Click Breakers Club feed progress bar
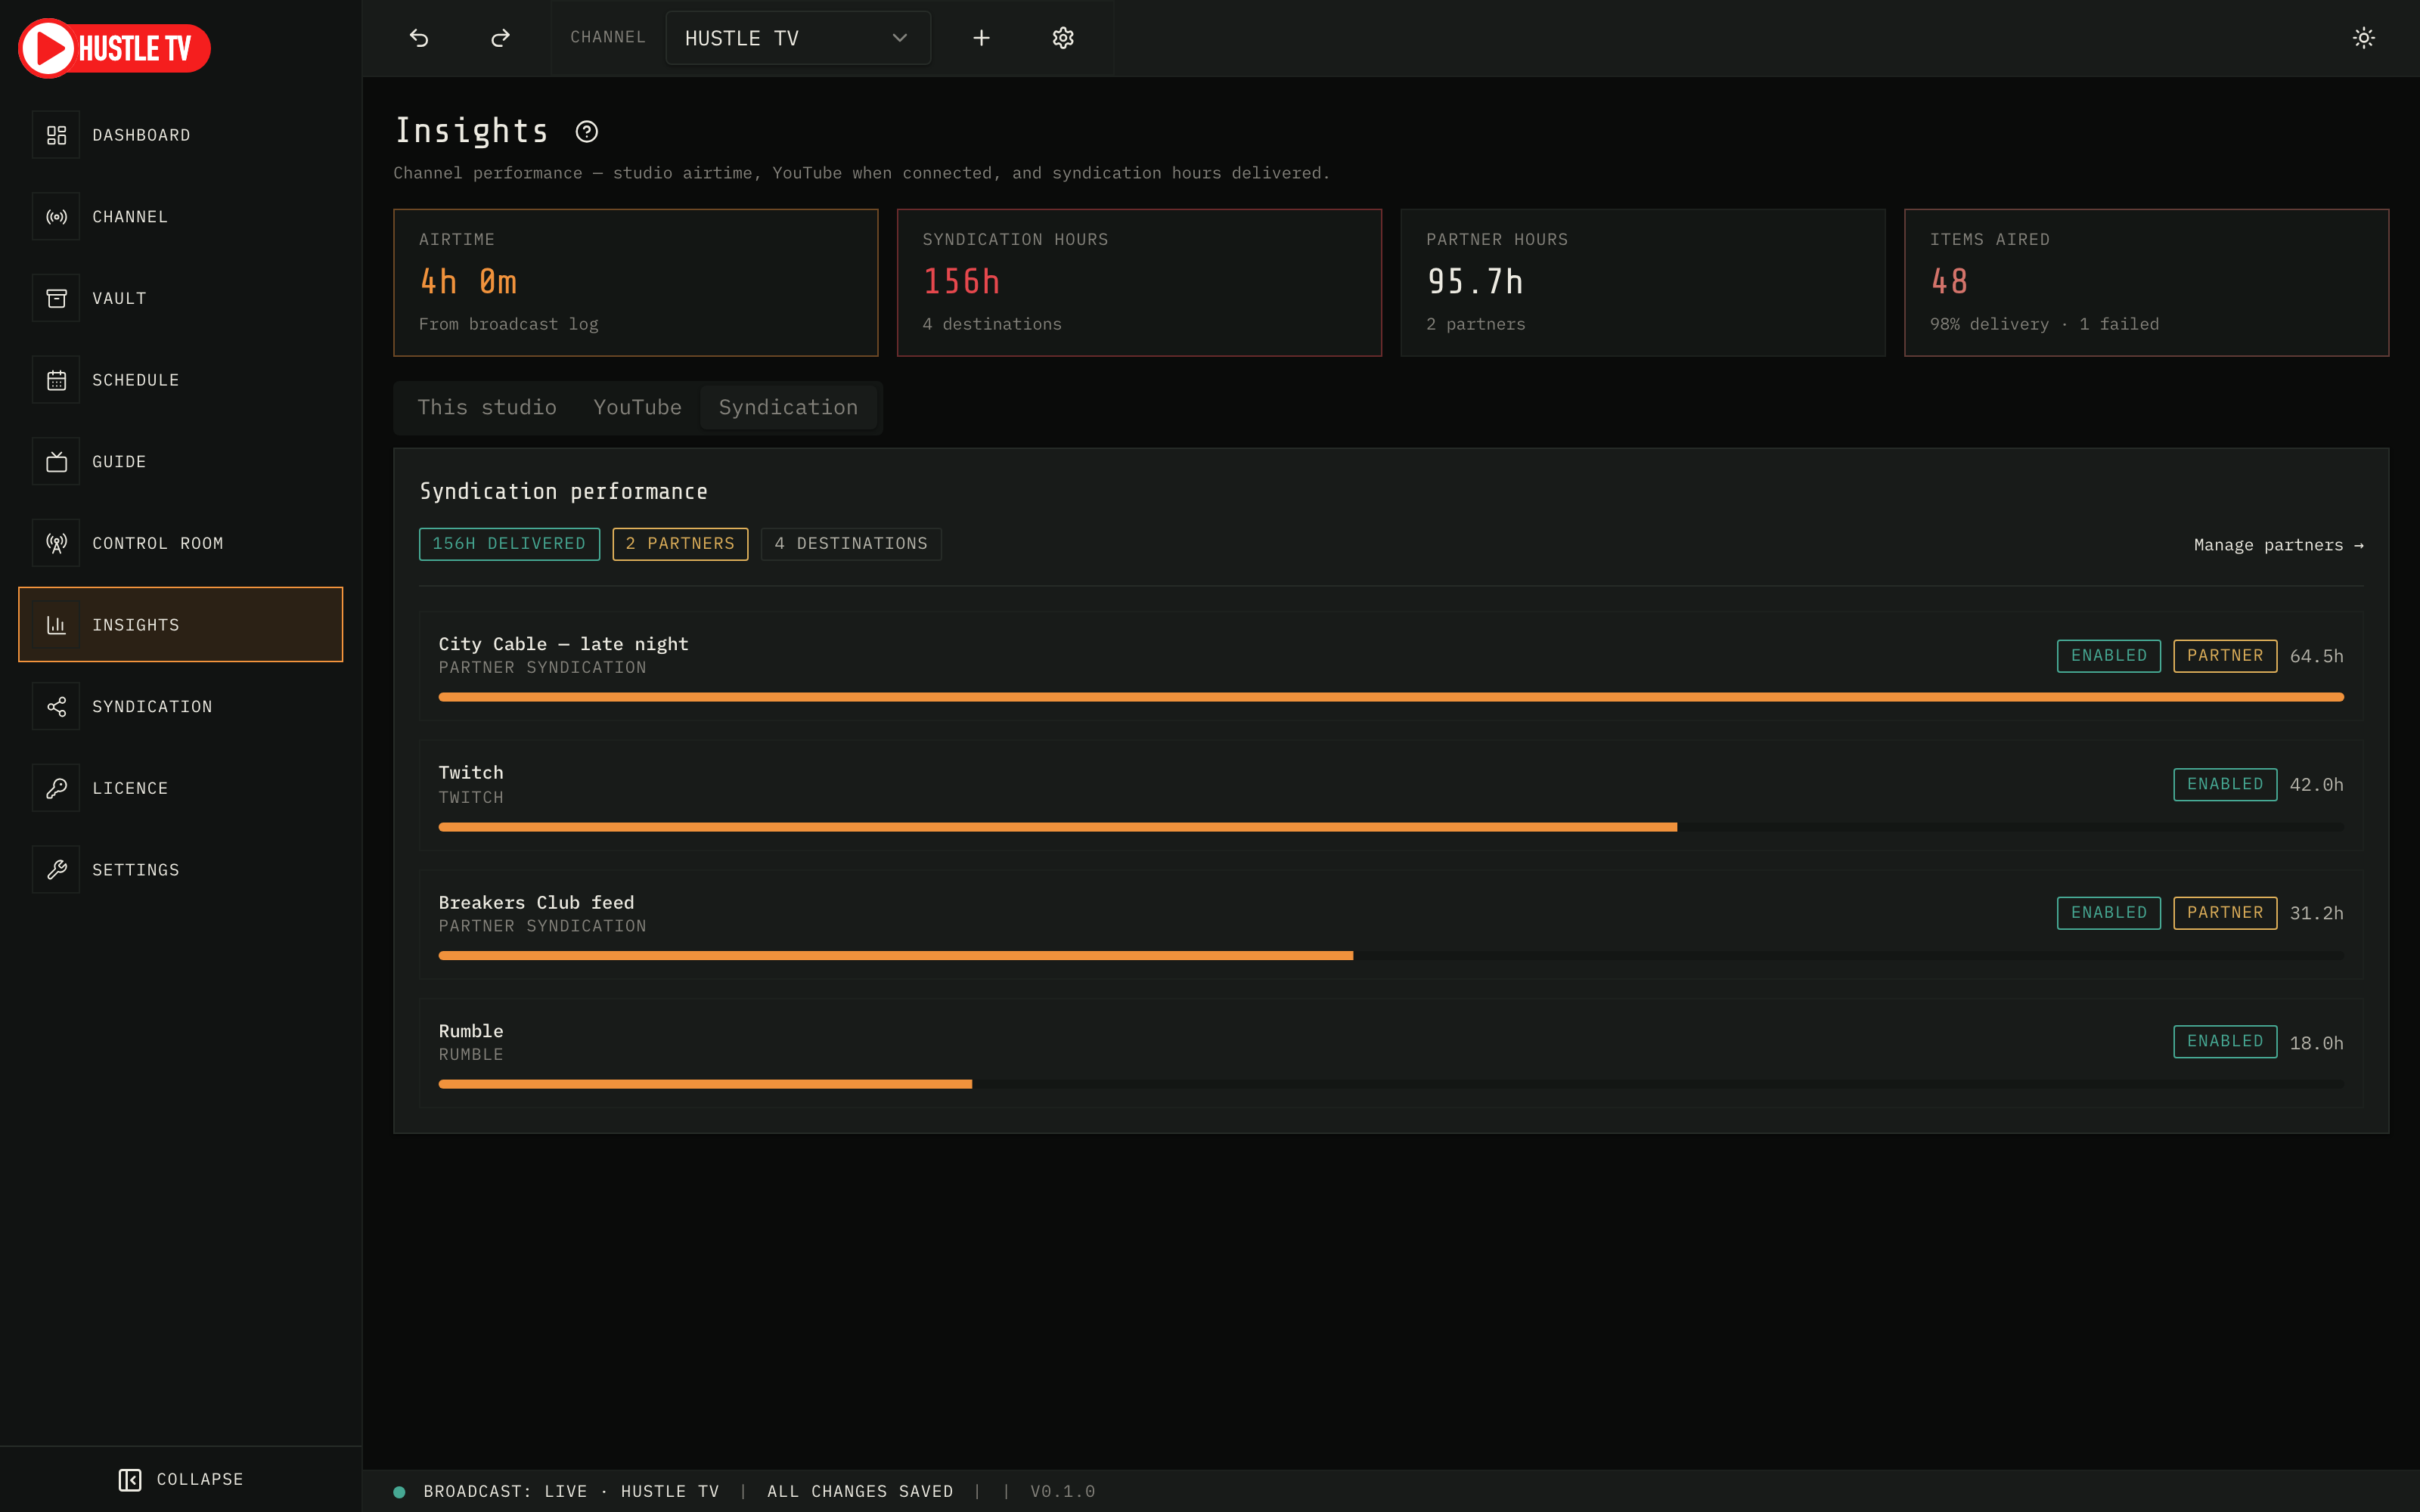Screen dimensions: 2420x1512 pyautogui.click(x=1391, y=956)
